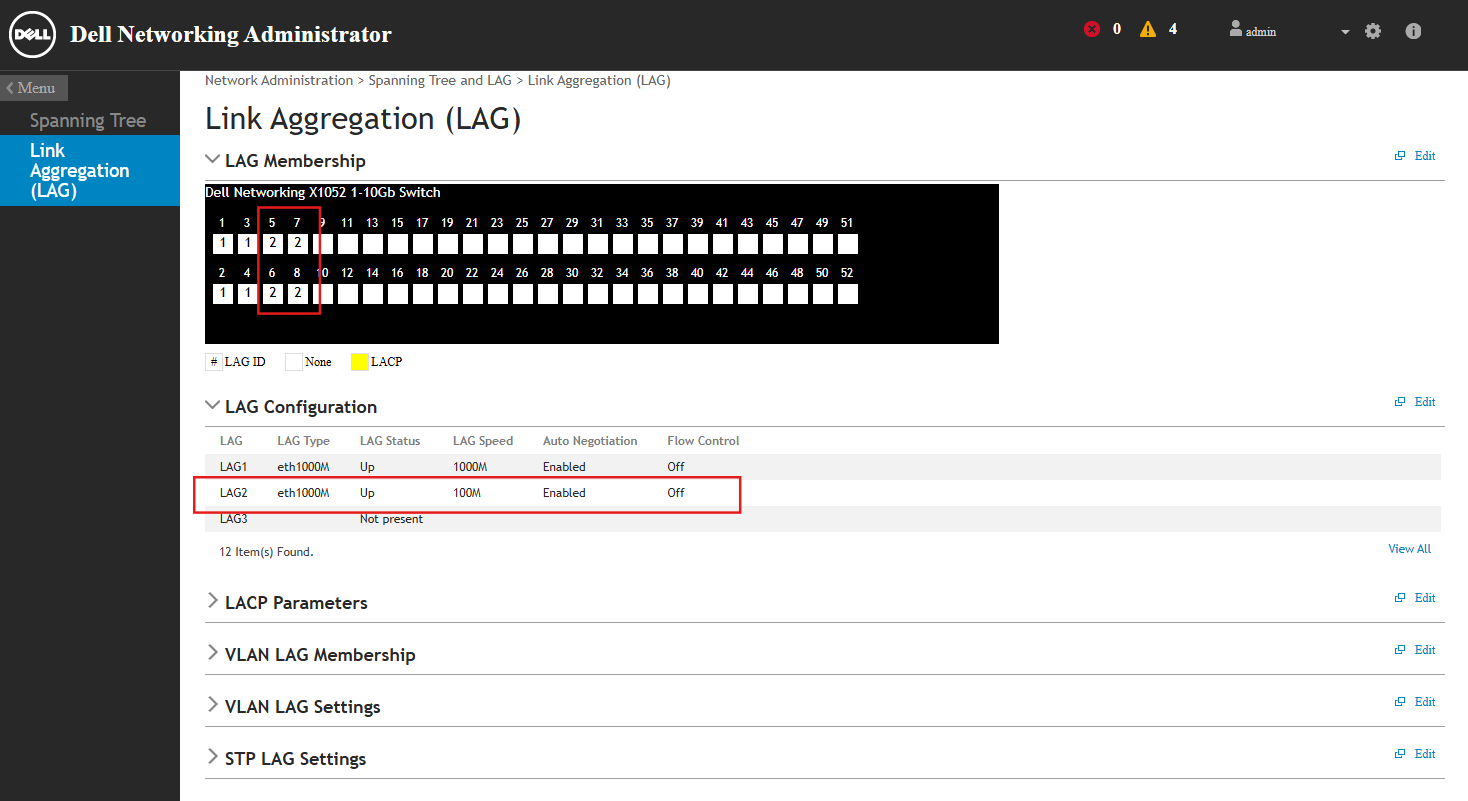Open the red error alerts icon
The image size is (1468, 801).
[x=1092, y=29]
